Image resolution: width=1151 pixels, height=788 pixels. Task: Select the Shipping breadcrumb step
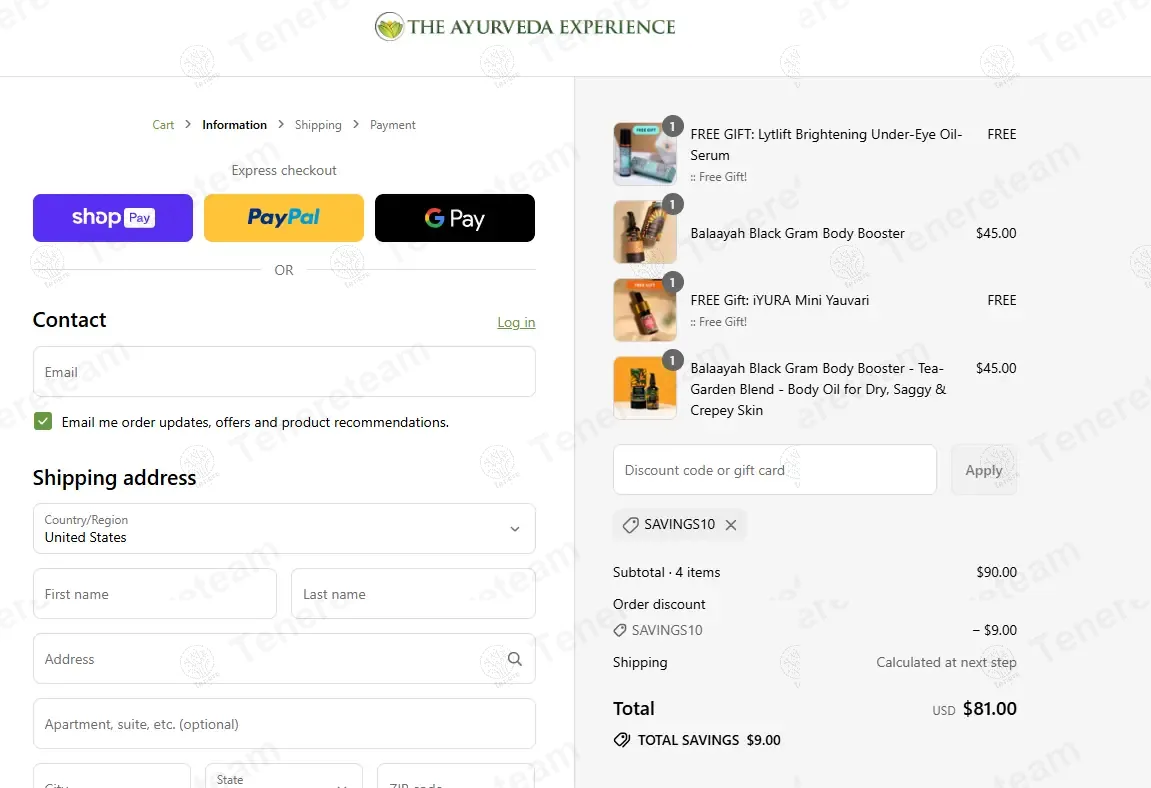tap(318, 125)
